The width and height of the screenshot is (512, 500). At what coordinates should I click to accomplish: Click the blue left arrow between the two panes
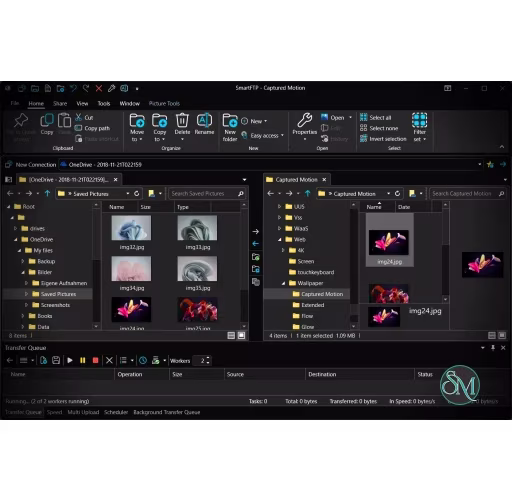click(x=256, y=244)
